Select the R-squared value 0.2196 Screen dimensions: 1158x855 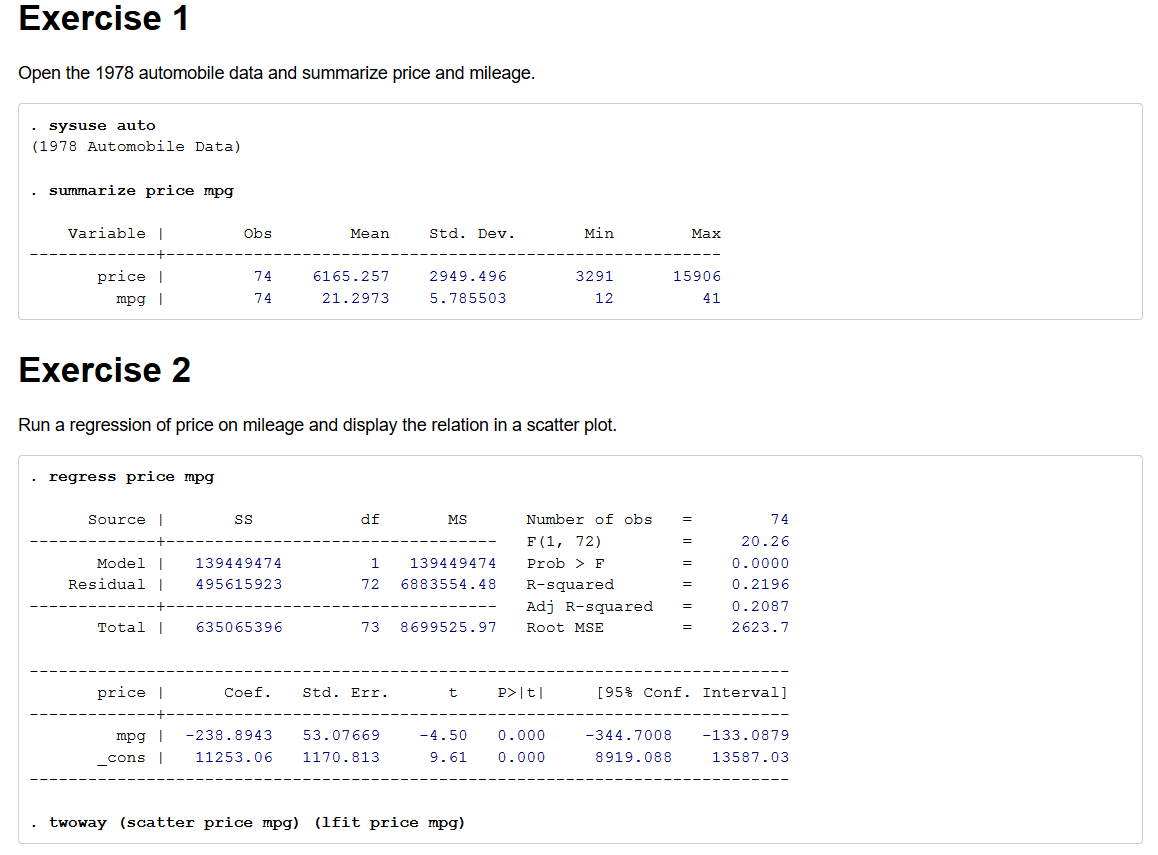[760, 585]
